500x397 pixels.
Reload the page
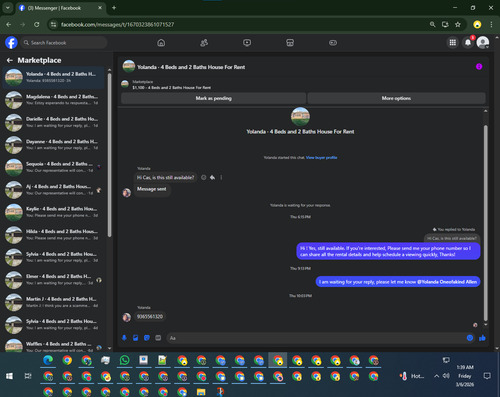[x=37, y=24]
